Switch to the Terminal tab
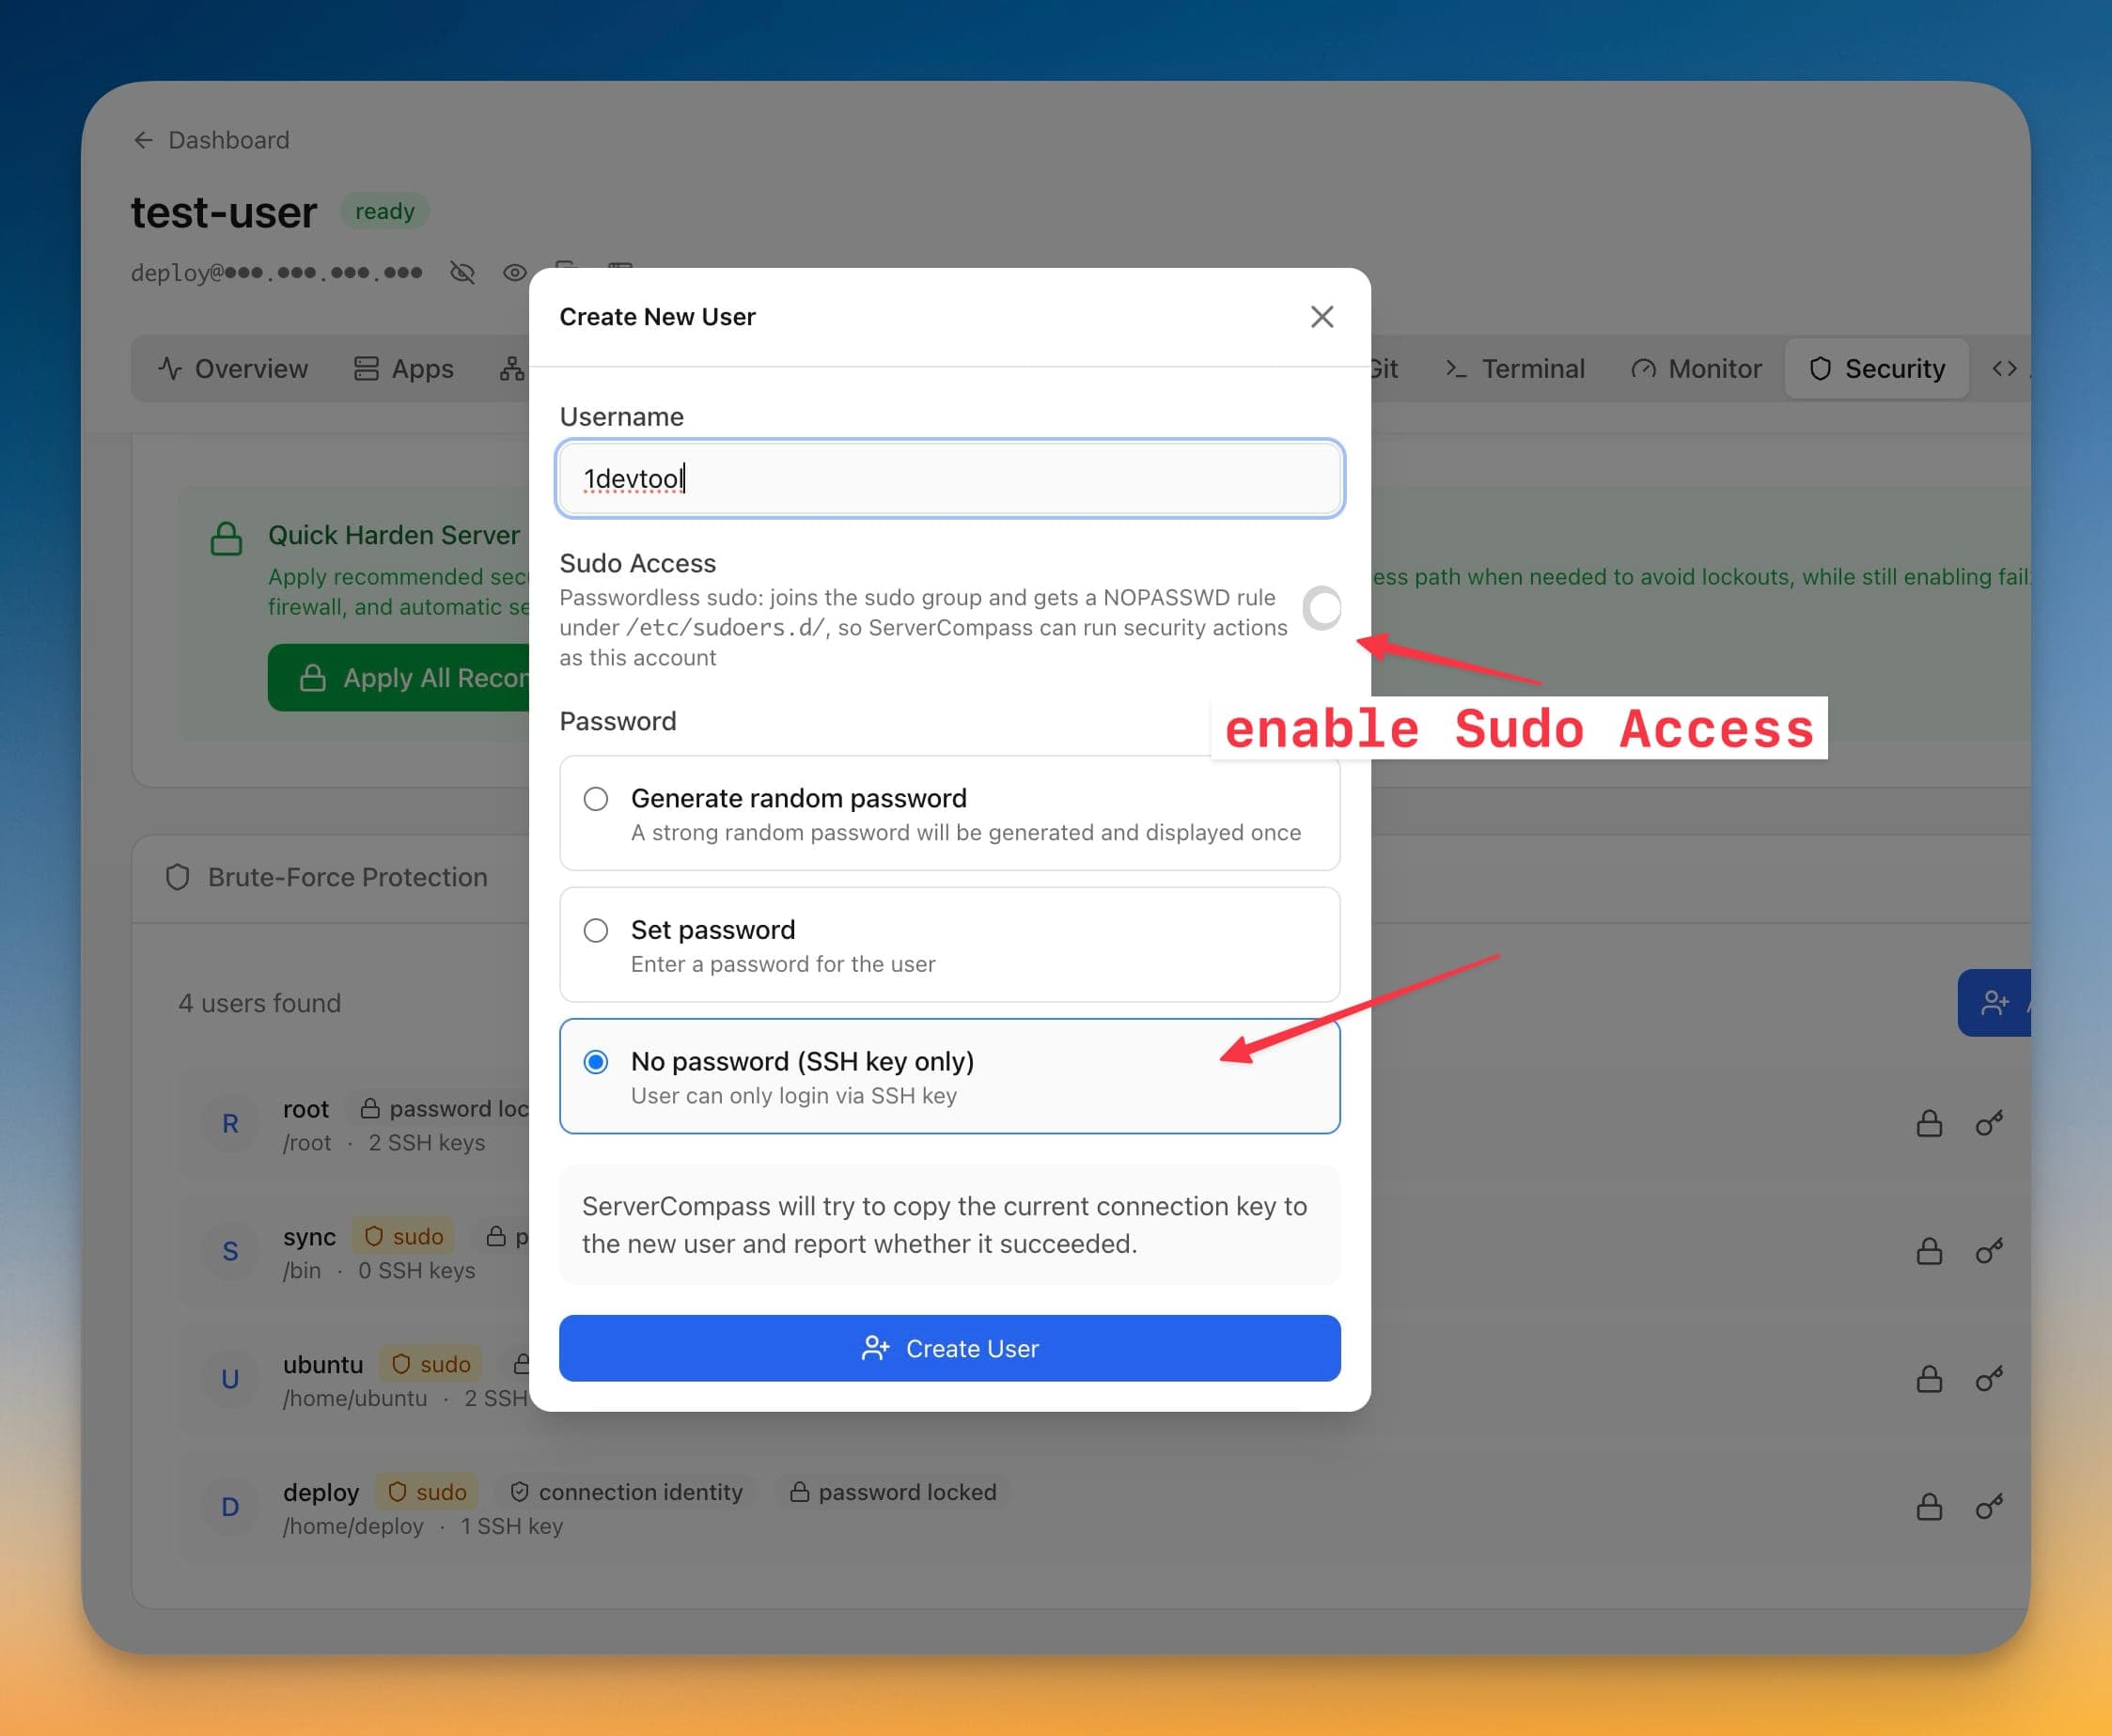This screenshot has height=1736, width=2112. (x=1515, y=369)
